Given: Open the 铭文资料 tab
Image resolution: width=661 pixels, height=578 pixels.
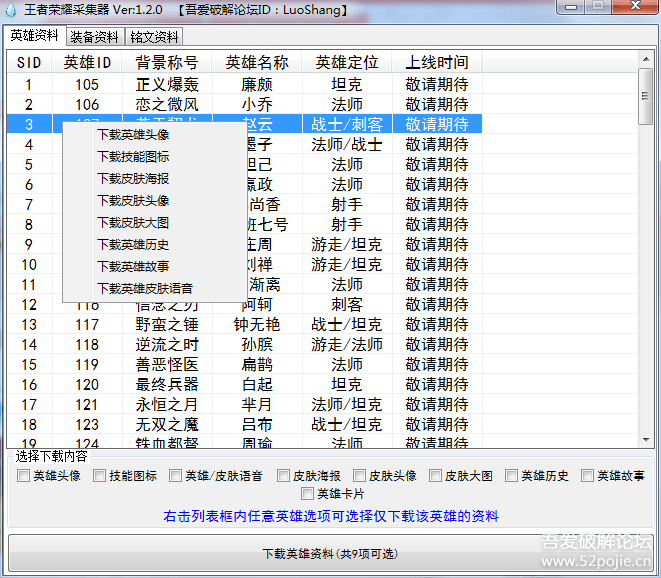Looking at the screenshot, I should [154, 37].
